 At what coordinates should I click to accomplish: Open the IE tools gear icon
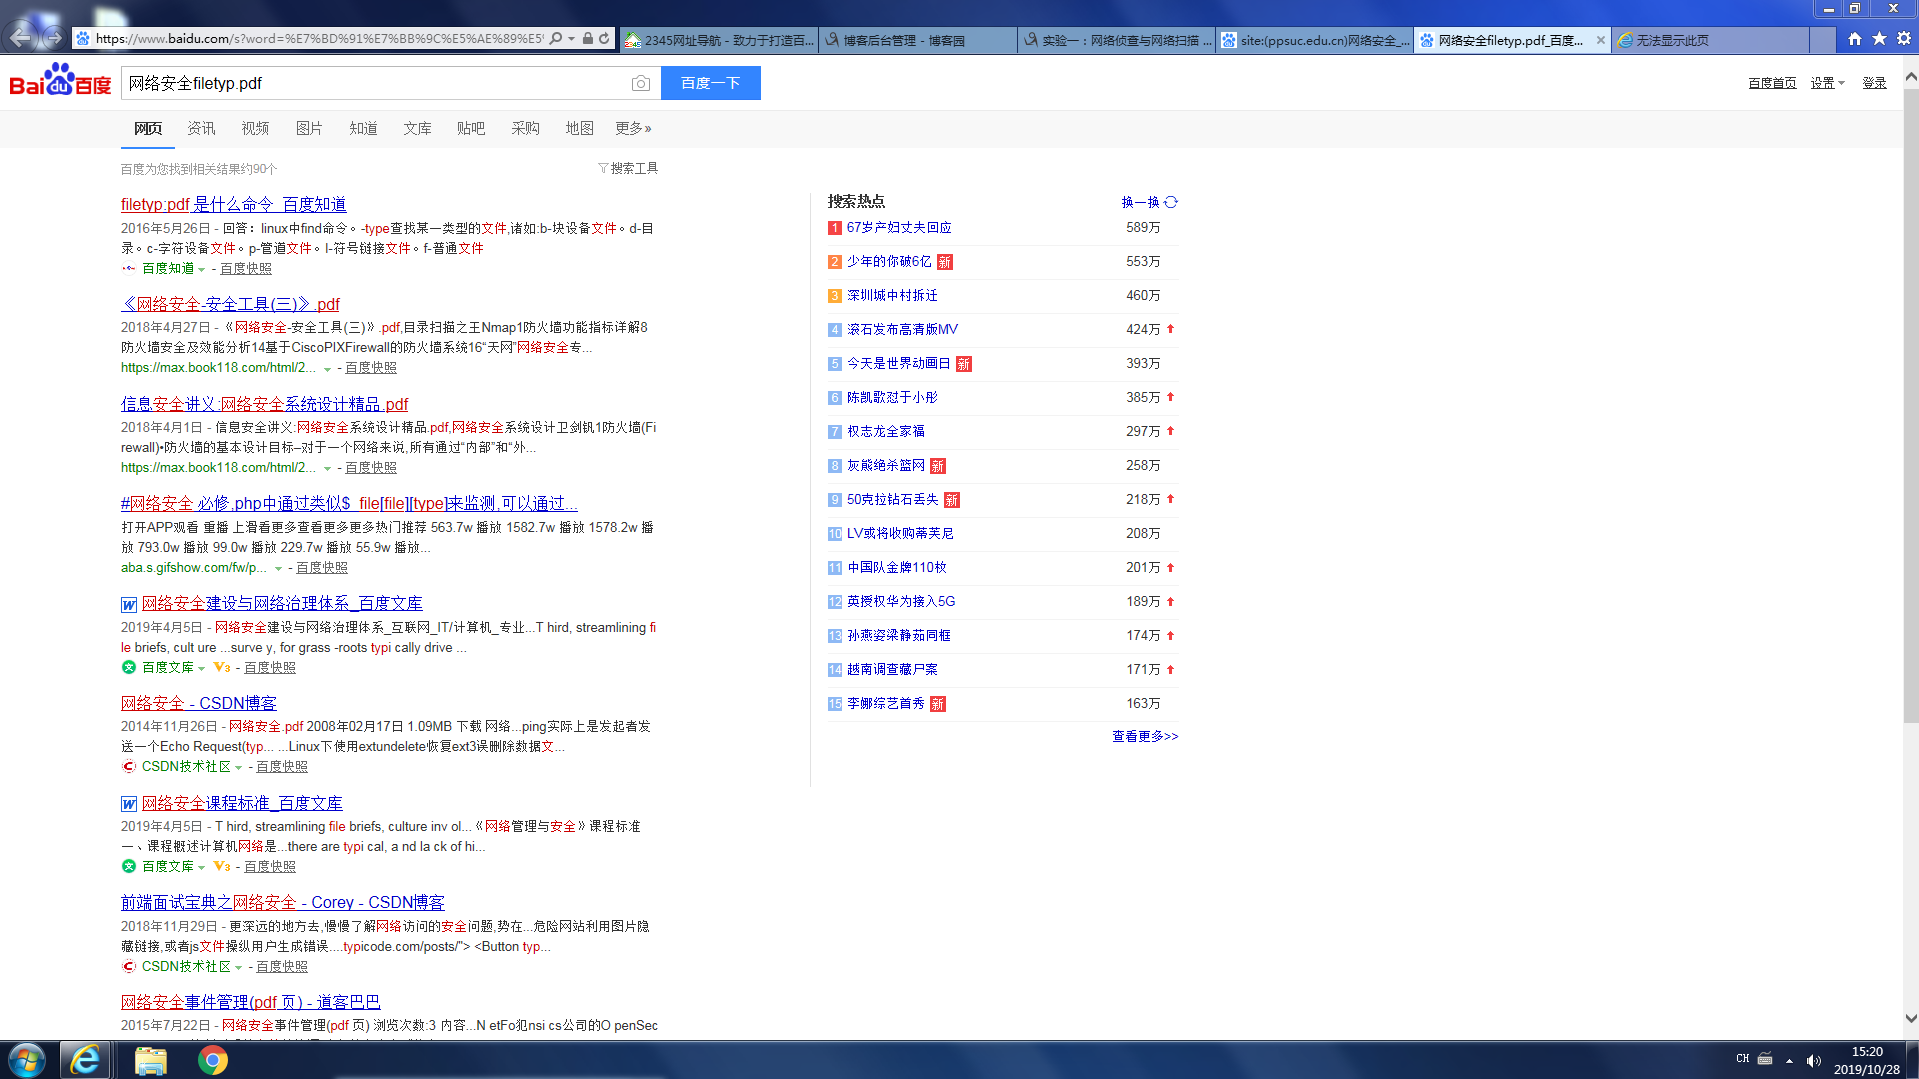click(x=1903, y=39)
